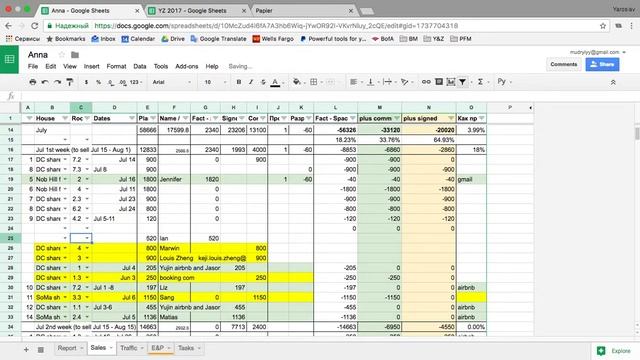Screen dimensions: 640x360
Task: Expand dropdown in Nob Hill row 19
Action: coord(65,179)
